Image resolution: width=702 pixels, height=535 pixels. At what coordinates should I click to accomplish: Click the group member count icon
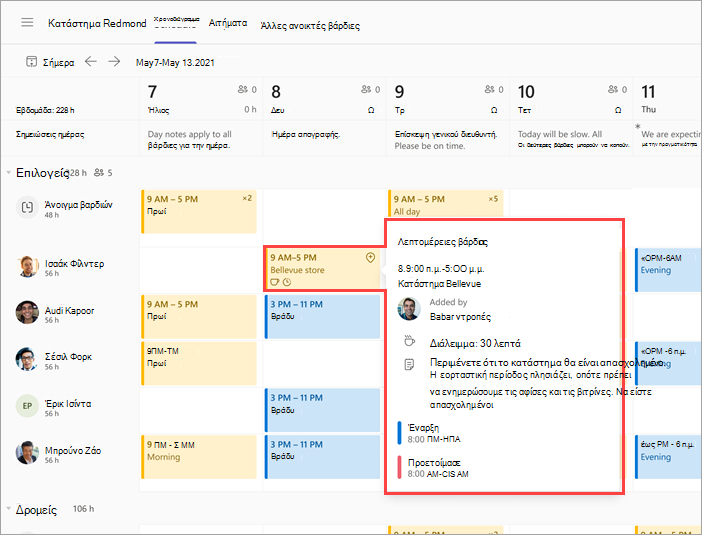coord(99,173)
